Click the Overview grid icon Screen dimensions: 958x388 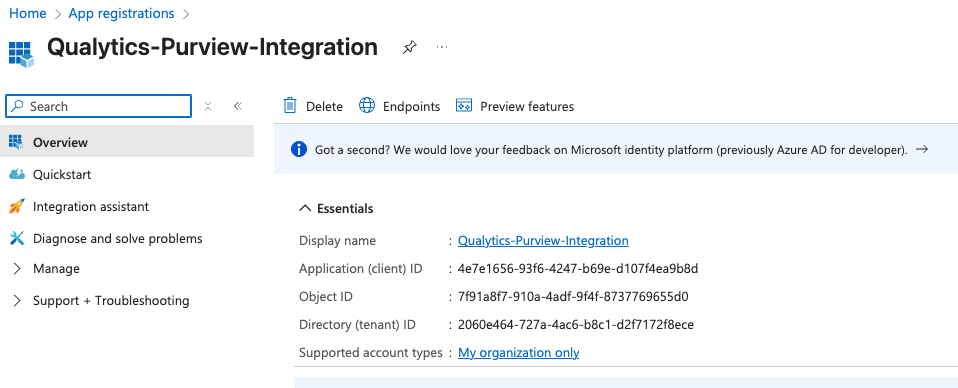click(16, 142)
